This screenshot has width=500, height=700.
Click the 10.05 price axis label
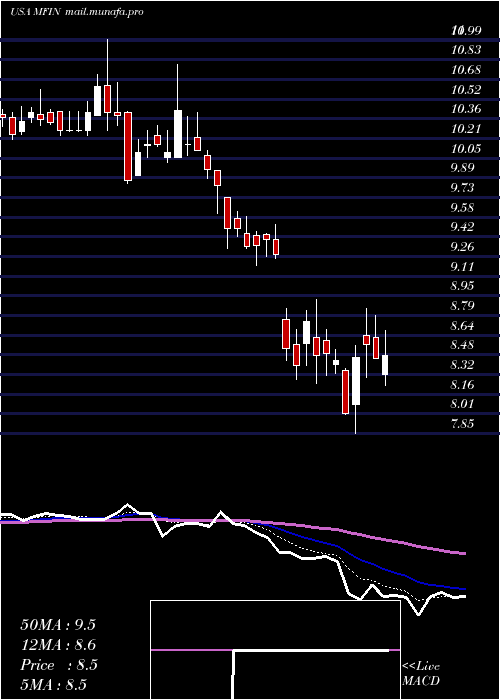coord(466,149)
